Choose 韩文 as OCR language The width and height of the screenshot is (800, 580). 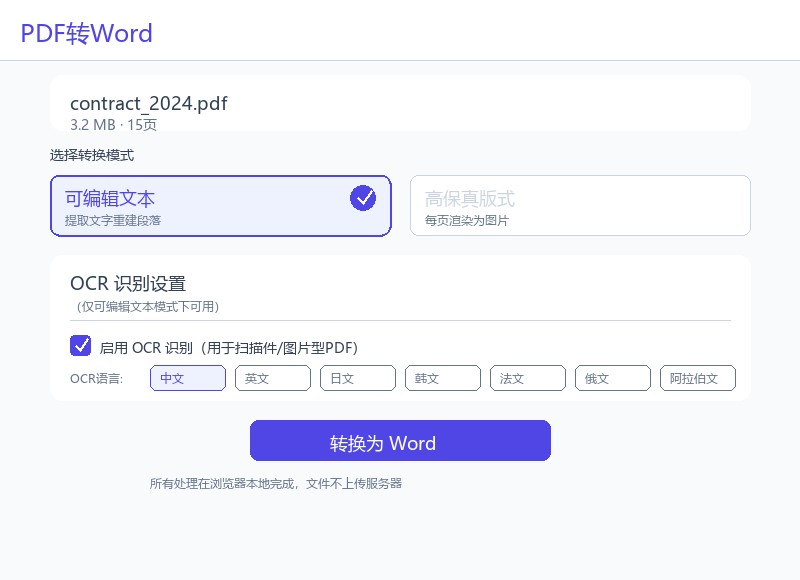(443, 379)
